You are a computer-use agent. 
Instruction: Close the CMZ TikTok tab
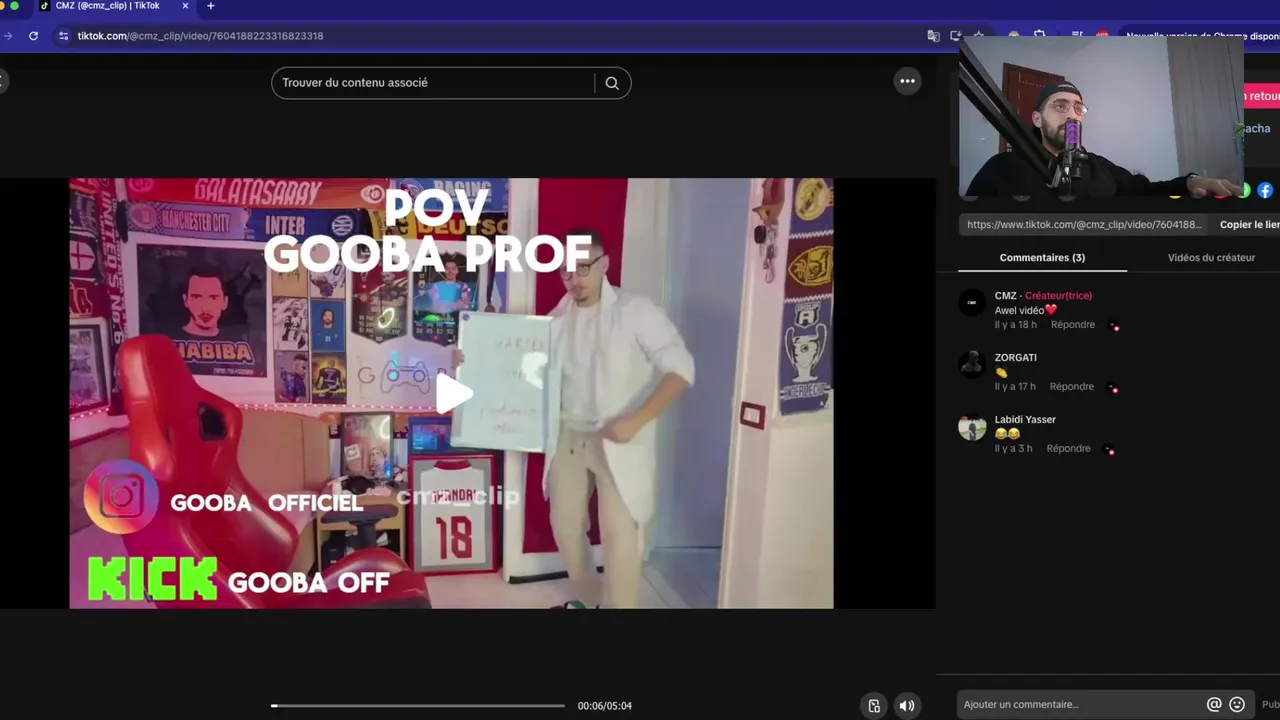pos(186,6)
